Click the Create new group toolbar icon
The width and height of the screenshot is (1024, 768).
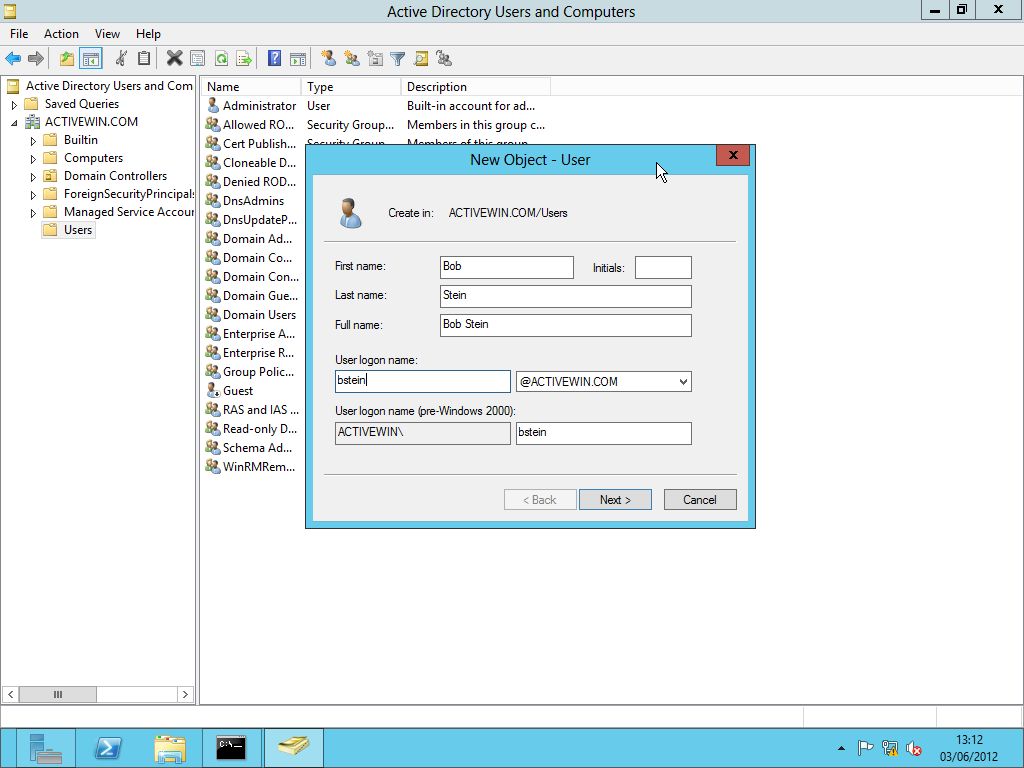[x=352, y=59]
